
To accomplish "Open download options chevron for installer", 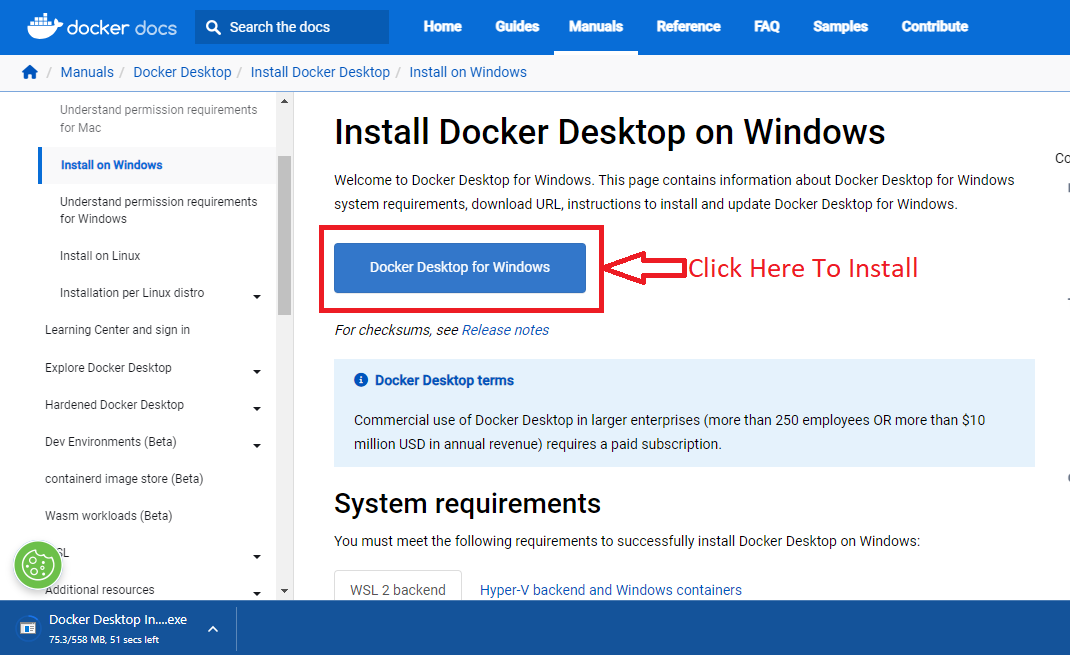I will click(x=212, y=629).
